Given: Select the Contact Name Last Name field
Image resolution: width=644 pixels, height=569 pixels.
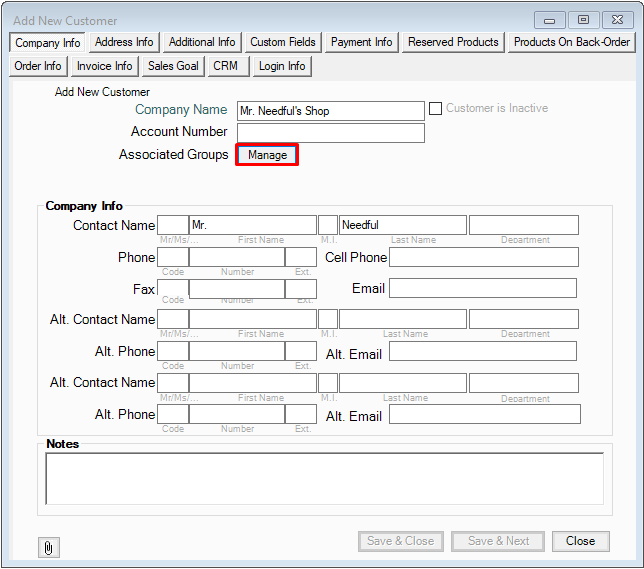Looking at the screenshot, I should pyautogui.click(x=402, y=226).
